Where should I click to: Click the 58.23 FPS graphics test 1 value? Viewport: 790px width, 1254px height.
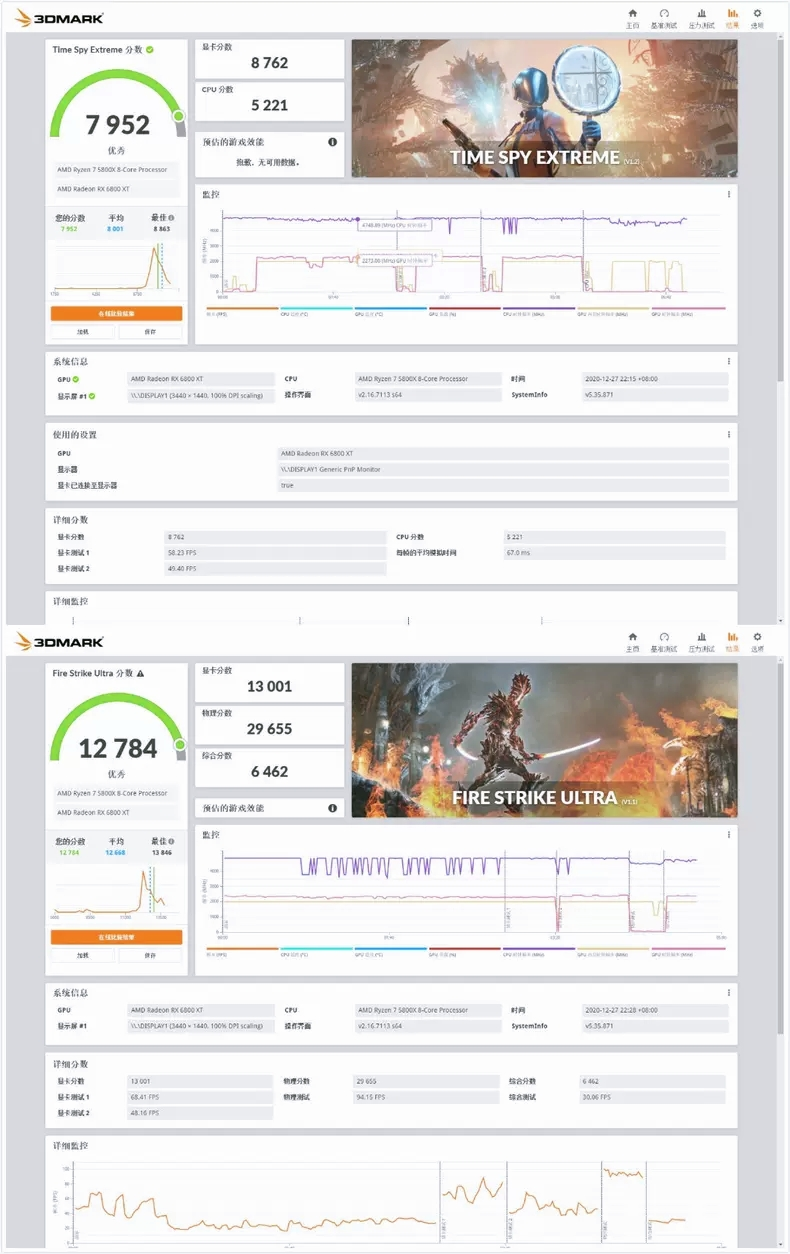pos(275,552)
